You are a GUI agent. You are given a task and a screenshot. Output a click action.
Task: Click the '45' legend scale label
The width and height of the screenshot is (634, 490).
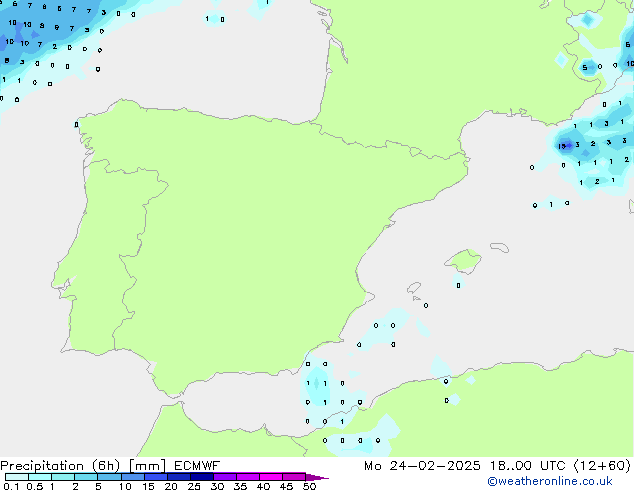pyautogui.click(x=286, y=486)
